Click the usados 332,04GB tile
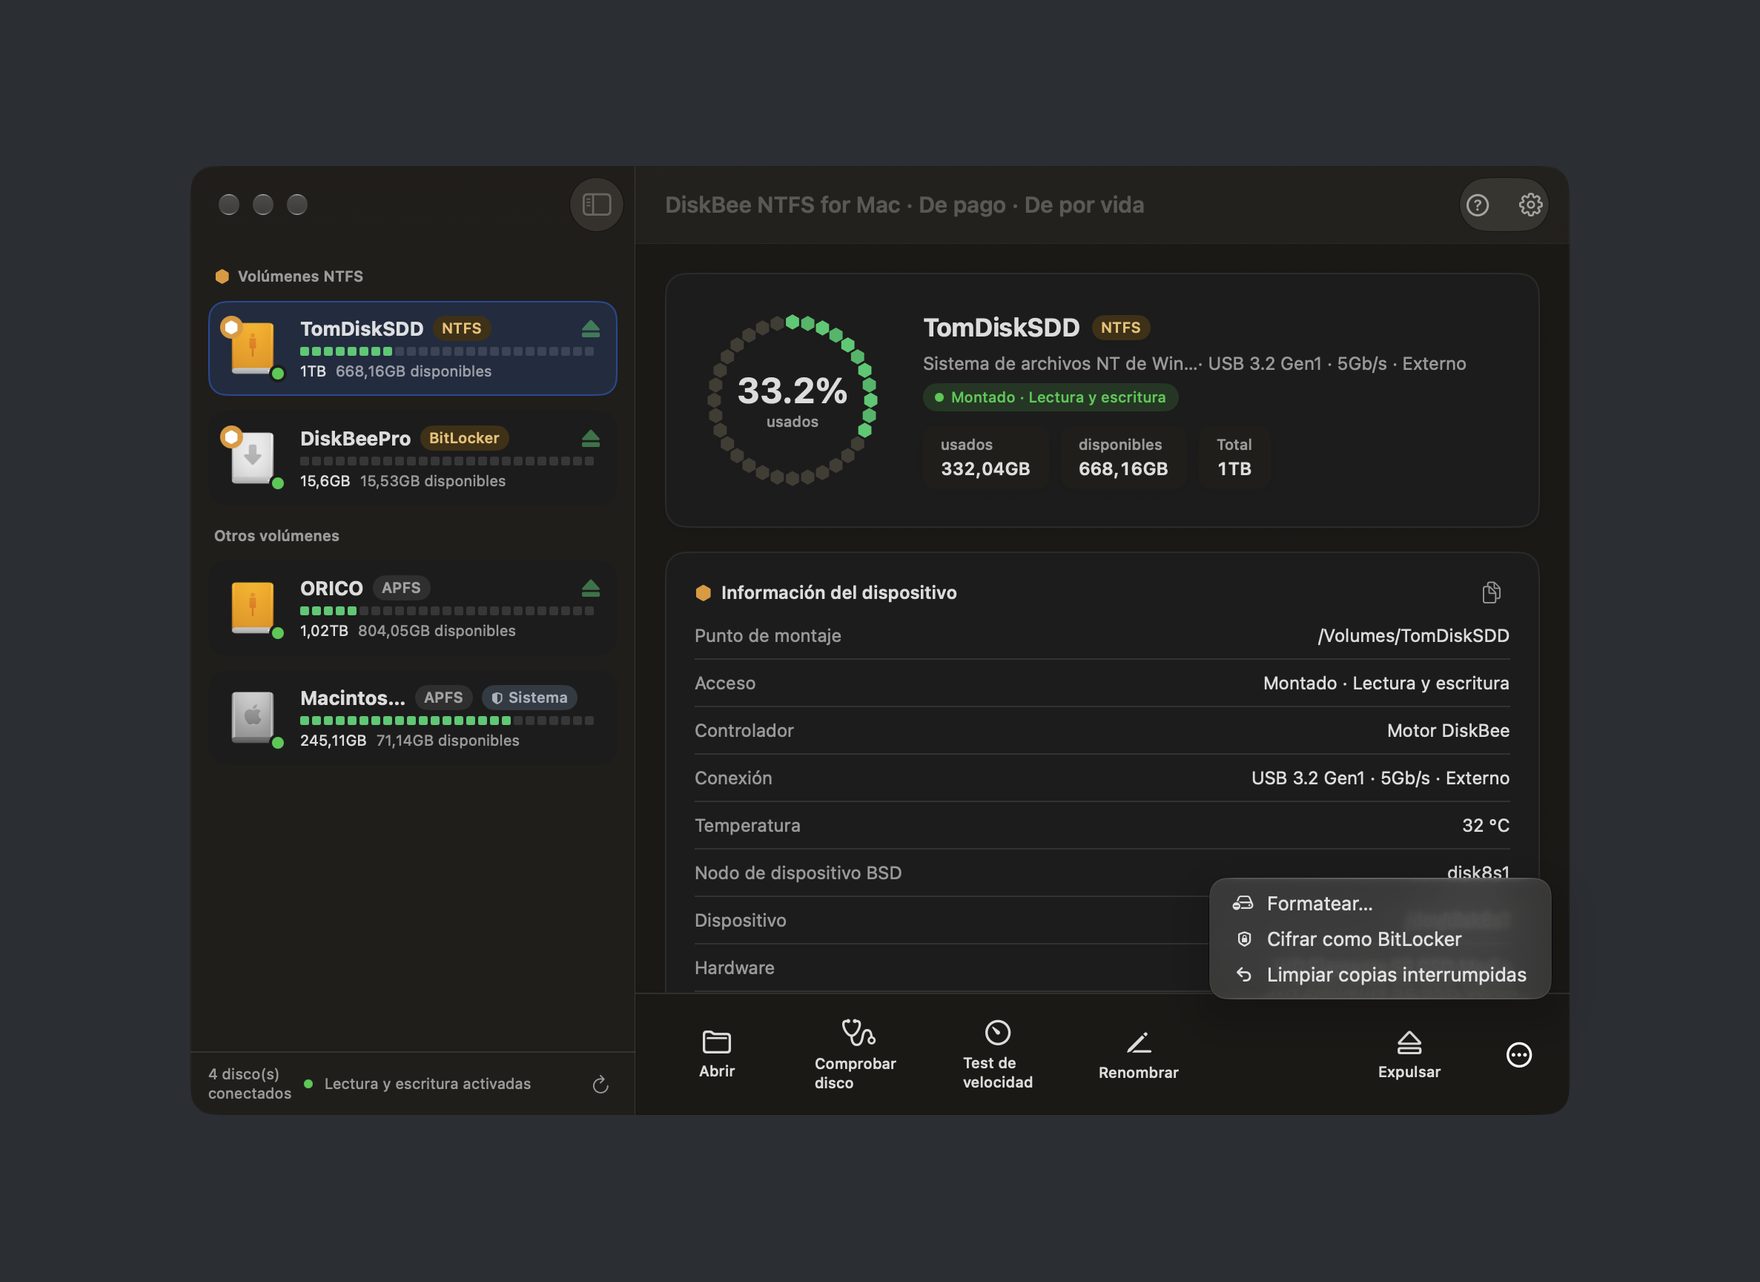This screenshot has width=1760, height=1282. click(985, 457)
